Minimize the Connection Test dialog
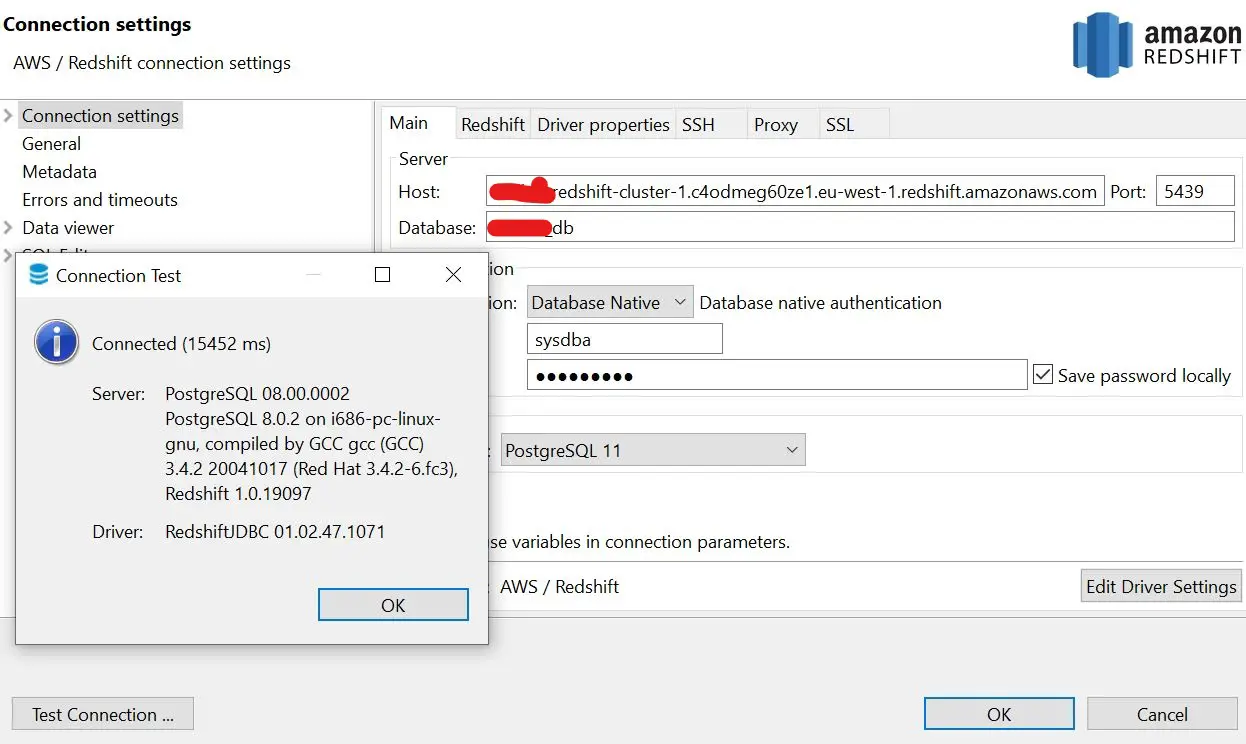Image resolution: width=1246 pixels, height=744 pixels. click(314, 274)
